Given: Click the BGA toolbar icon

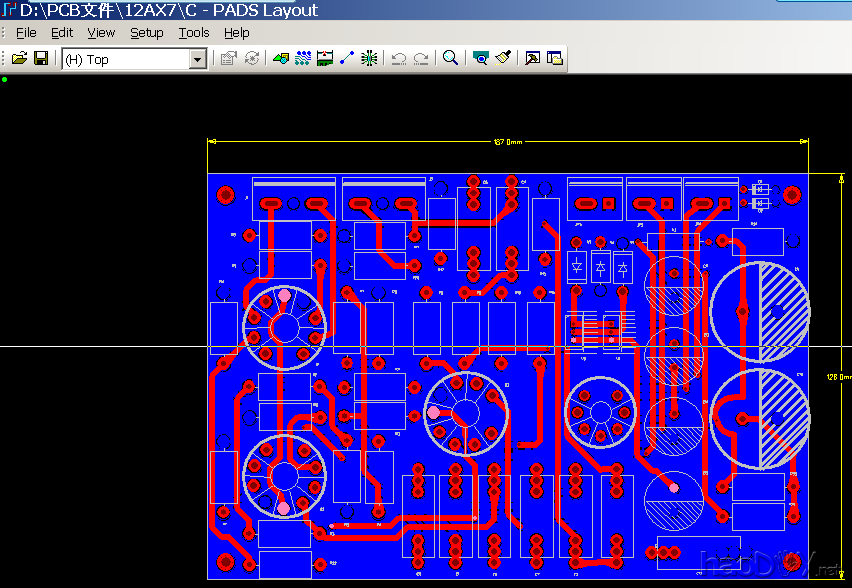Looking at the screenshot, I should [369, 59].
